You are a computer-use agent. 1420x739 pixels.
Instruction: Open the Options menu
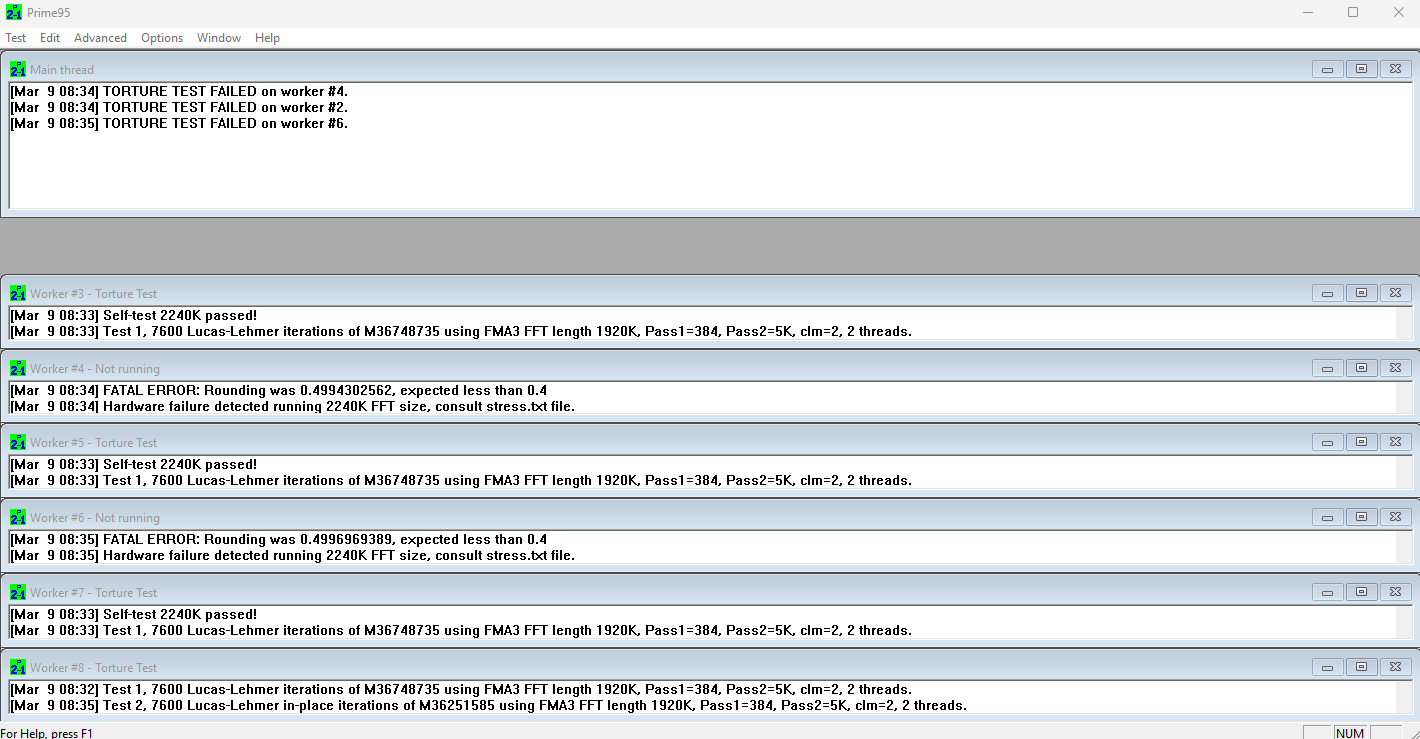click(162, 38)
